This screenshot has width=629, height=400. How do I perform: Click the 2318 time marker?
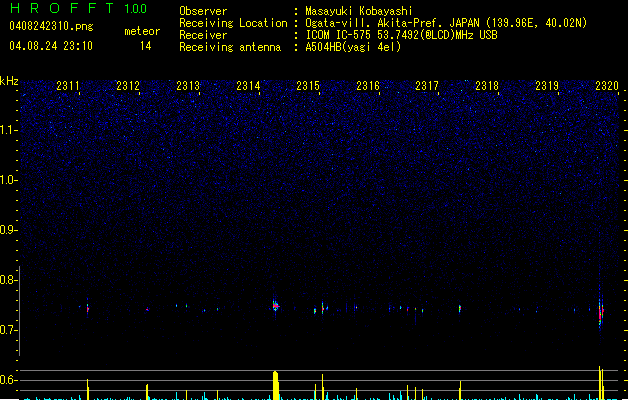(487, 86)
